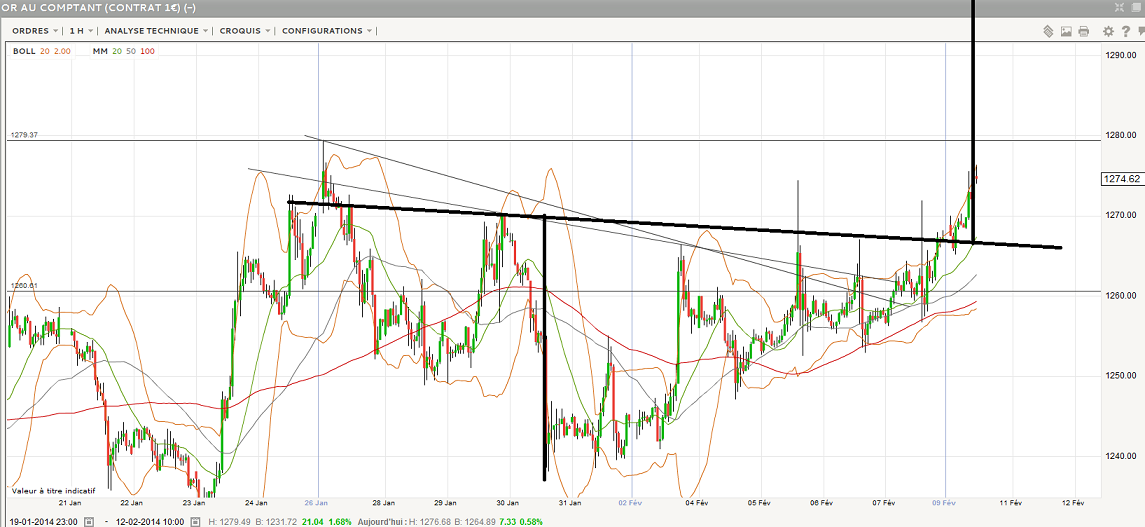Open the CONFIGURATIONS menu
Image resolution: width=1145 pixels, height=527 pixels.
pyautogui.click(x=326, y=31)
